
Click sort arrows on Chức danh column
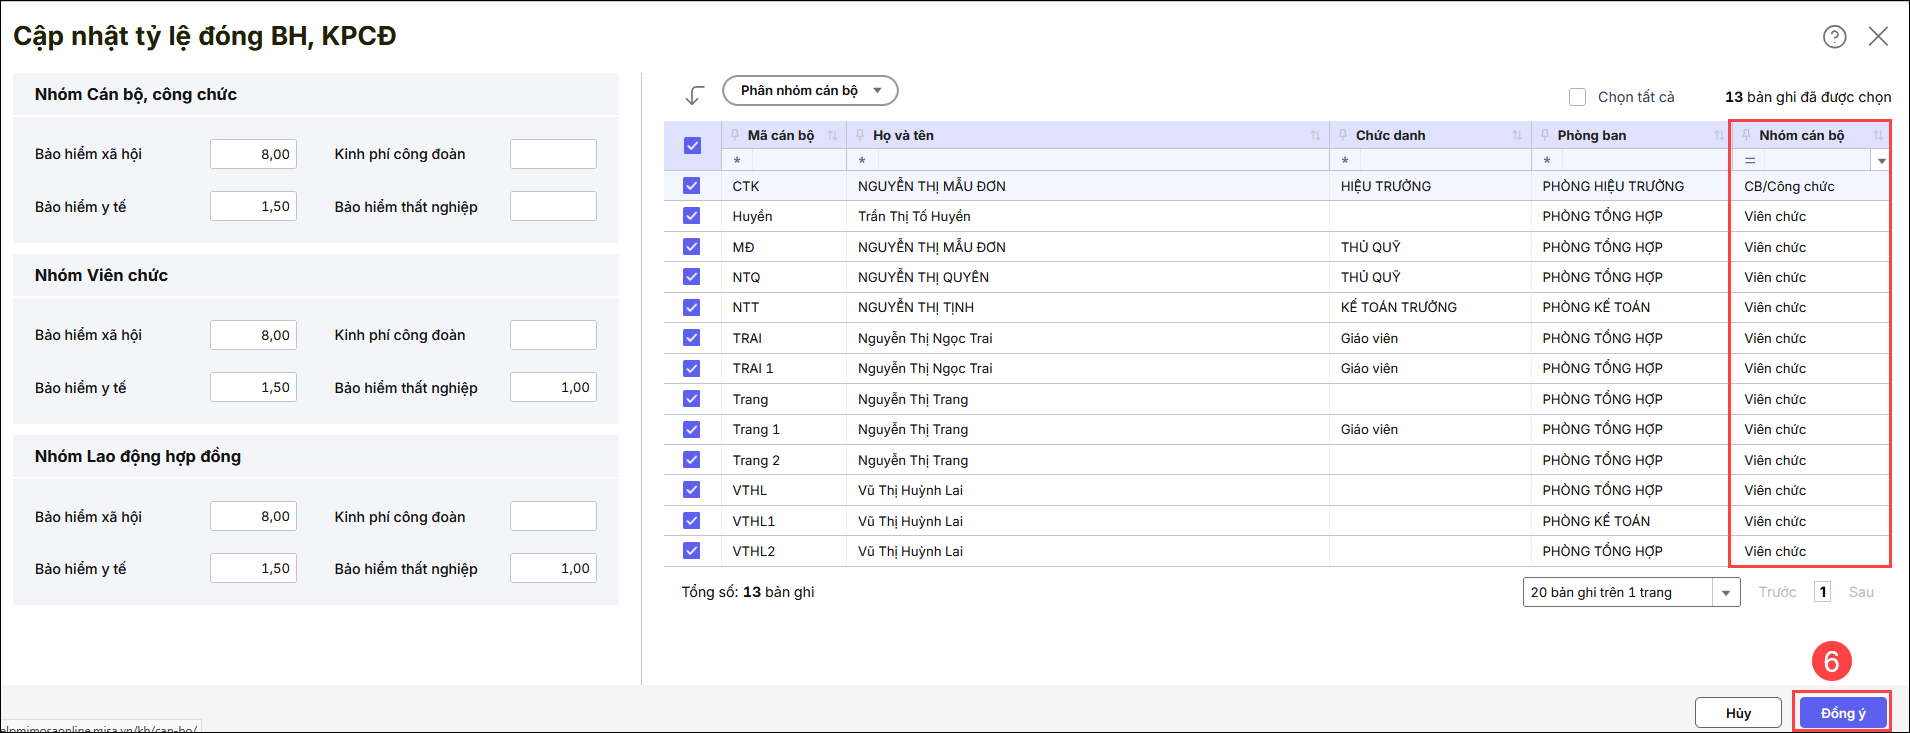(x=1517, y=136)
